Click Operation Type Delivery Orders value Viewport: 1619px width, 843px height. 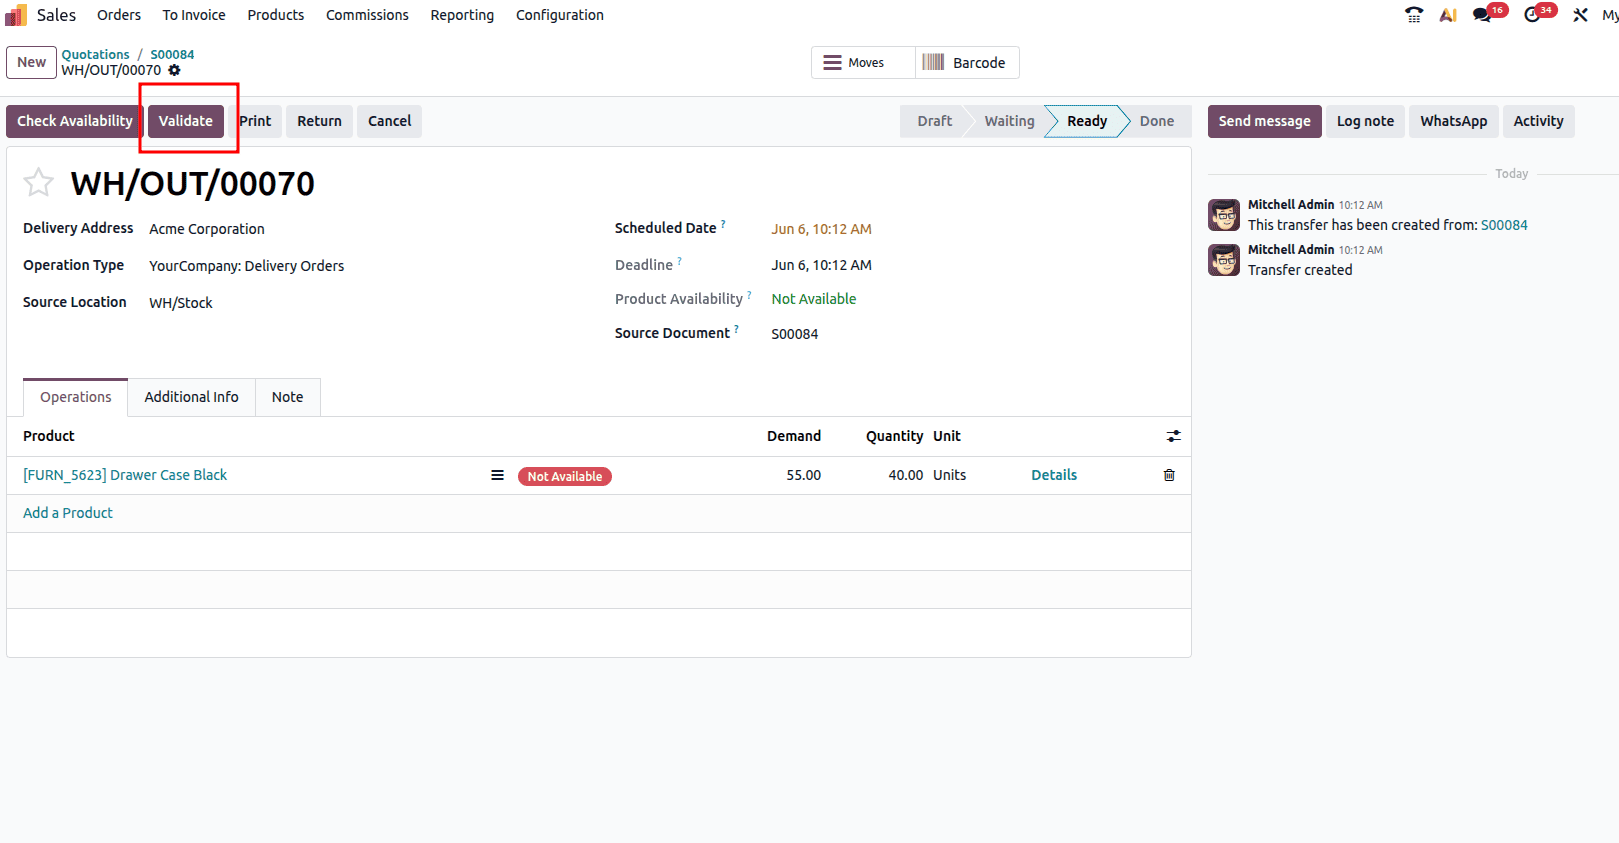[246, 266]
